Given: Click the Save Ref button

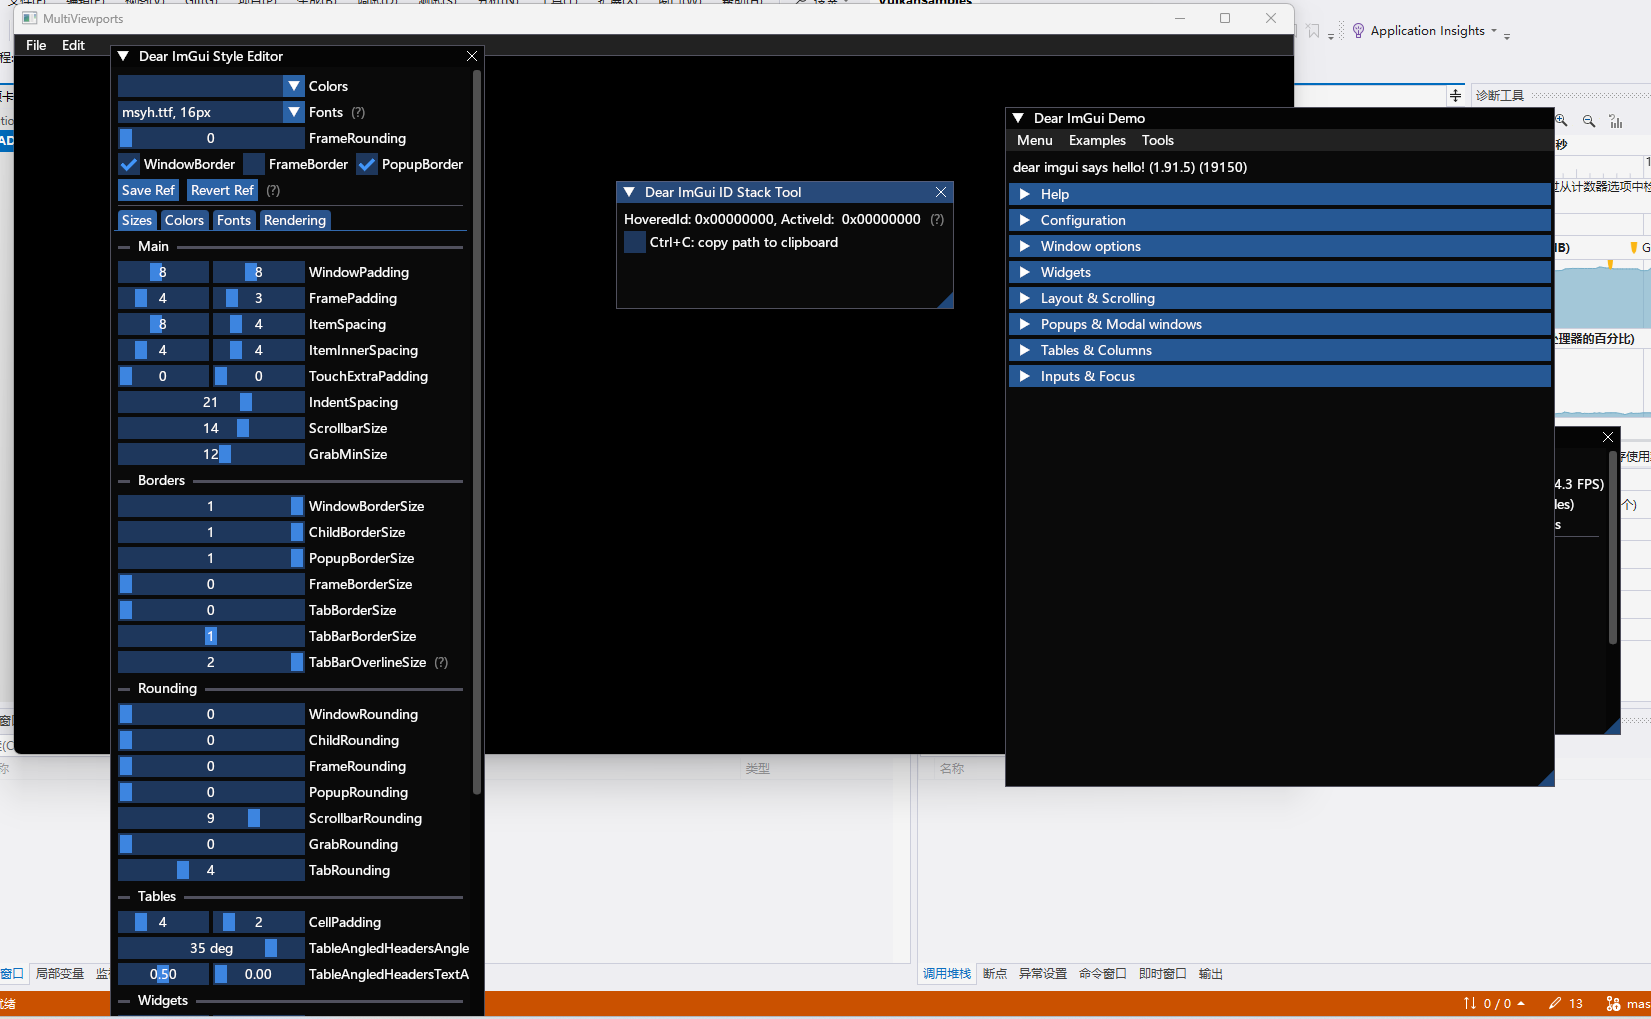Looking at the screenshot, I should pos(148,191).
